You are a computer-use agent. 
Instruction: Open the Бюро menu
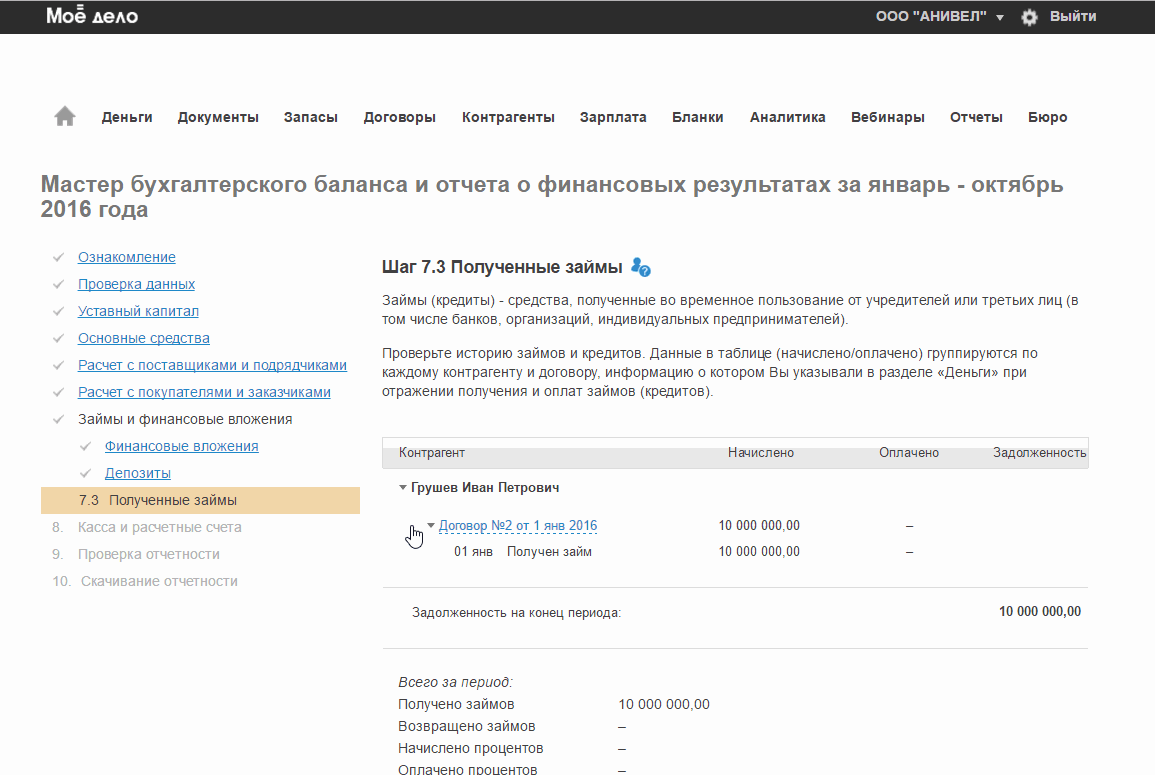click(x=1047, y=117)
